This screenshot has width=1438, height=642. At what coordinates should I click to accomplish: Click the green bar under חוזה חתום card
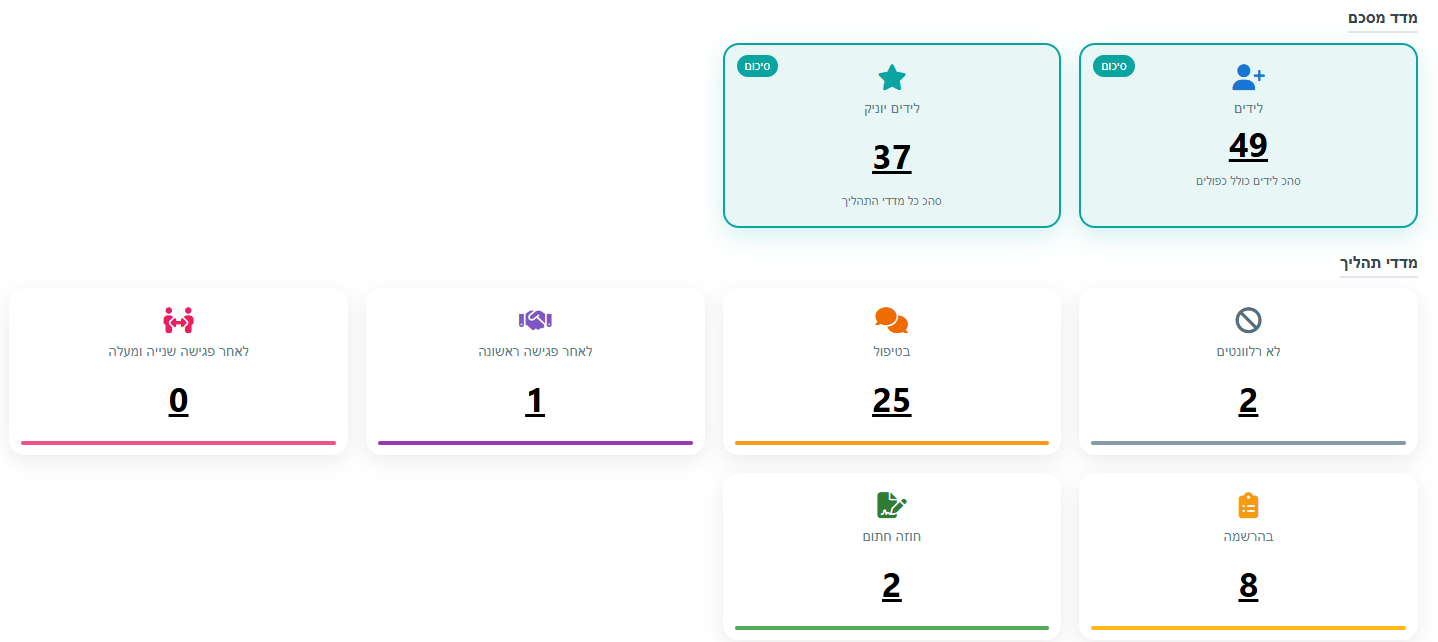click(891, 628)
